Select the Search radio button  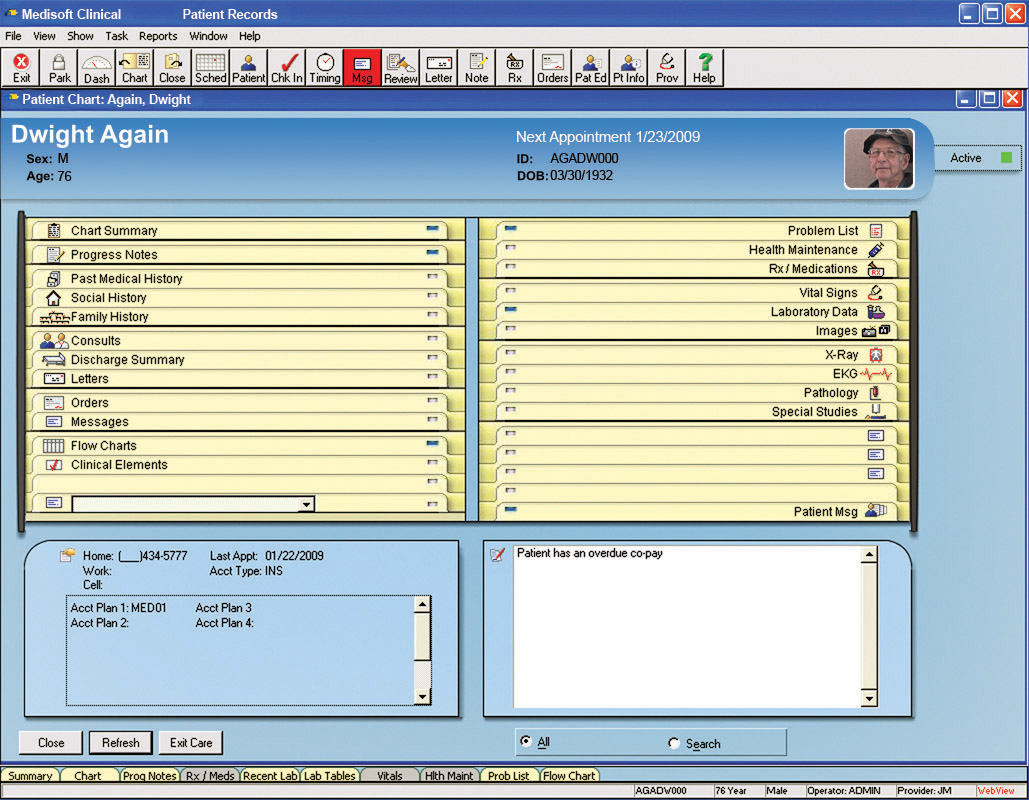pos(673,743)
